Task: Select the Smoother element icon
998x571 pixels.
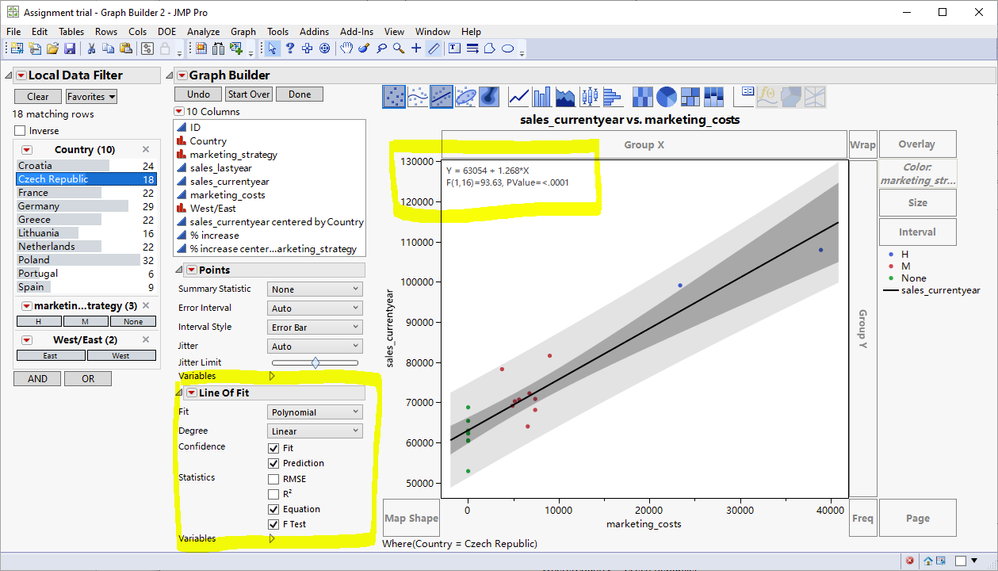Action: [x=418, y=96]
